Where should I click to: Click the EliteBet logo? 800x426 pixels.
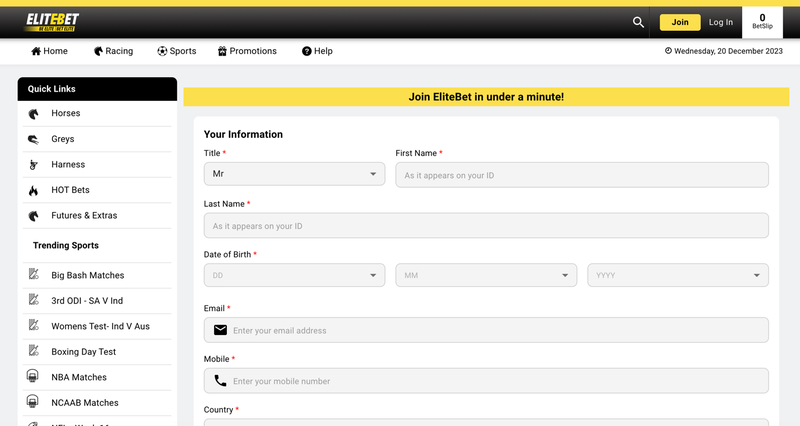tap(52, 22)
